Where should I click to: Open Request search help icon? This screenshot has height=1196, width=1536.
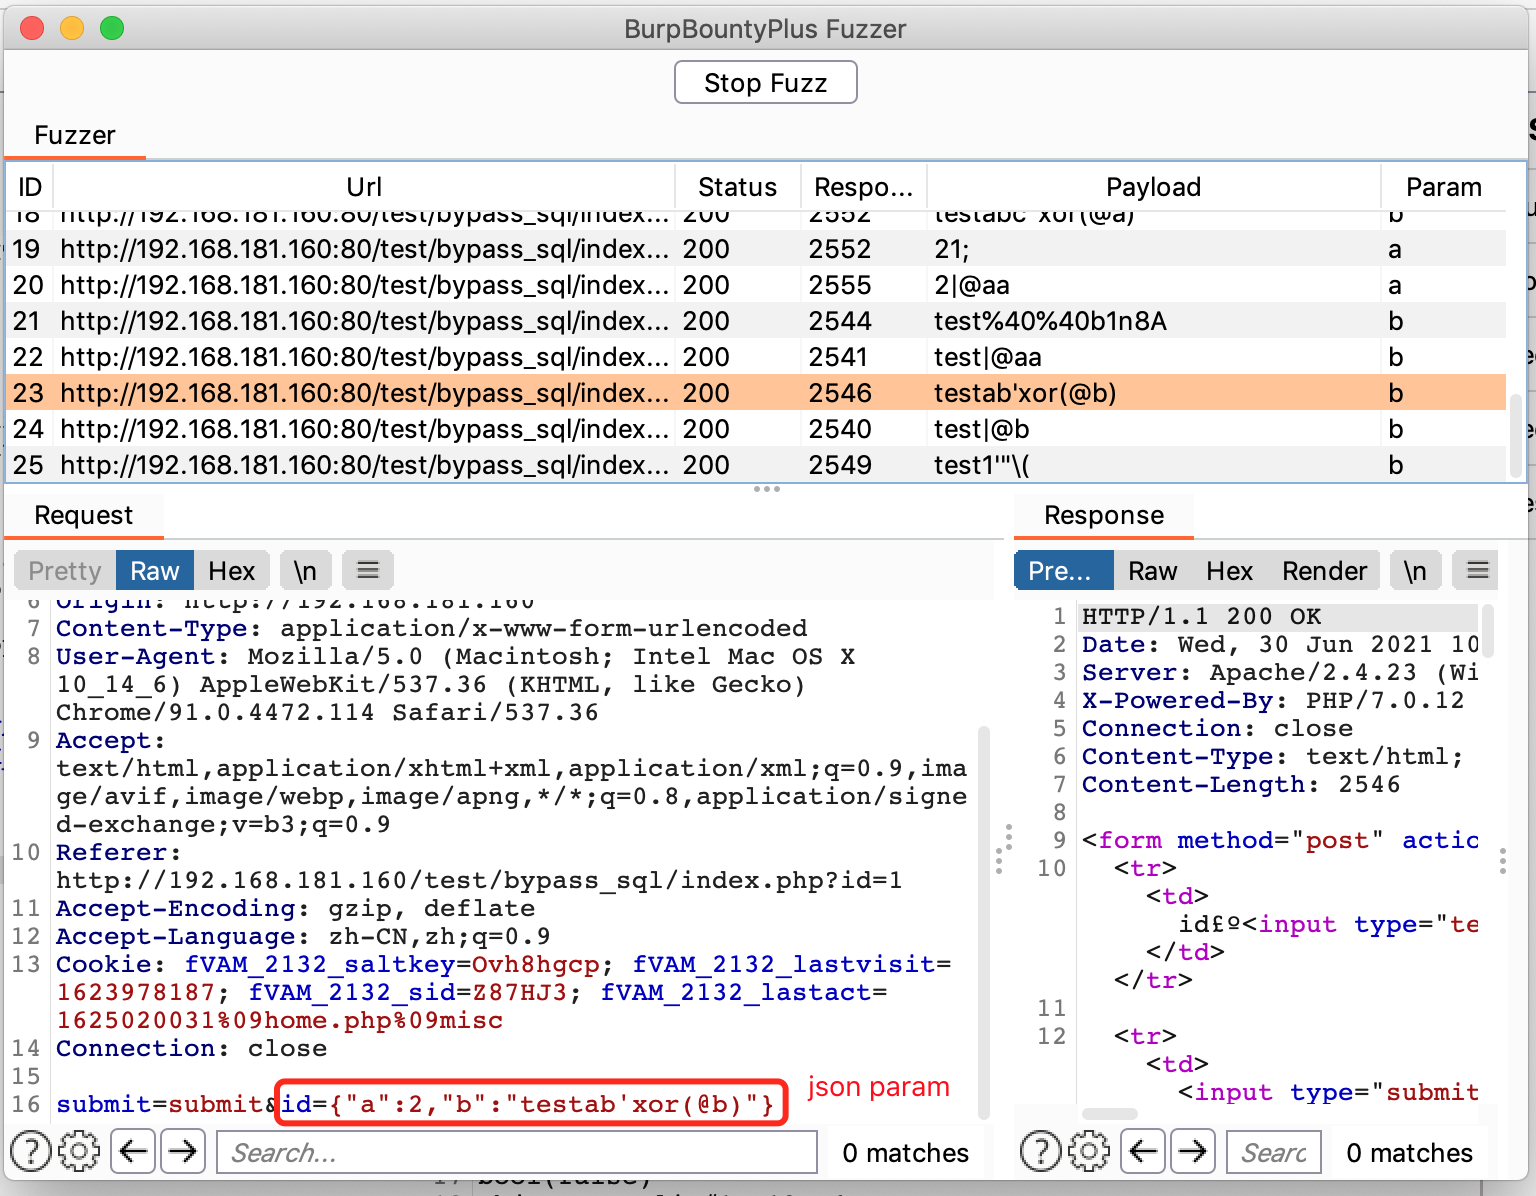point(32,1152)
